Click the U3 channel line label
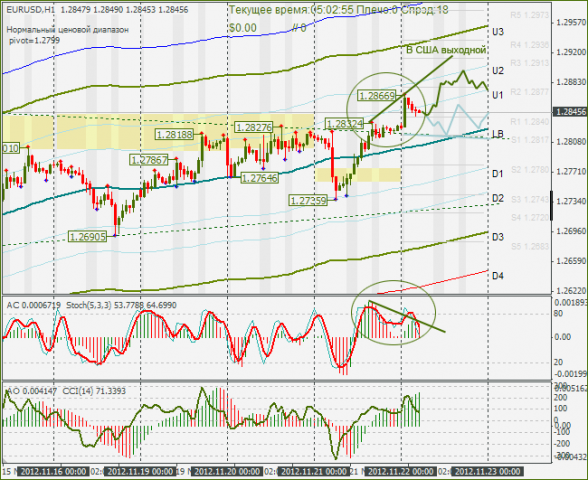 [498, 32]
